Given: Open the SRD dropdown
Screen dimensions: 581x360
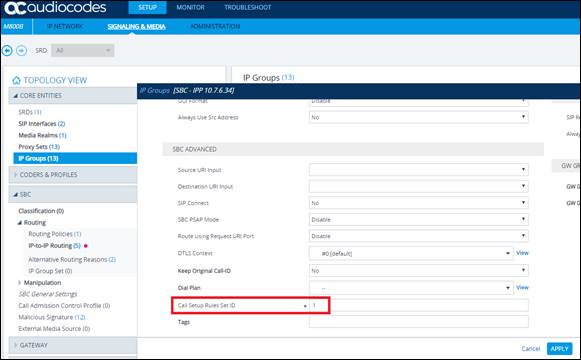Looking at the screenshot, I should point(83,50).
